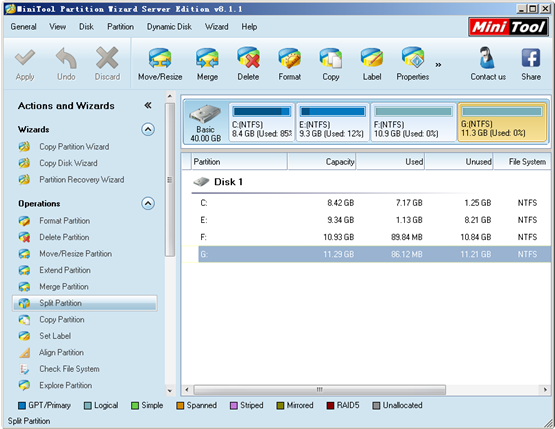Click the 89.84 MB used value
This screenshot has height=429, width=555.
click(x=407, y=237)
